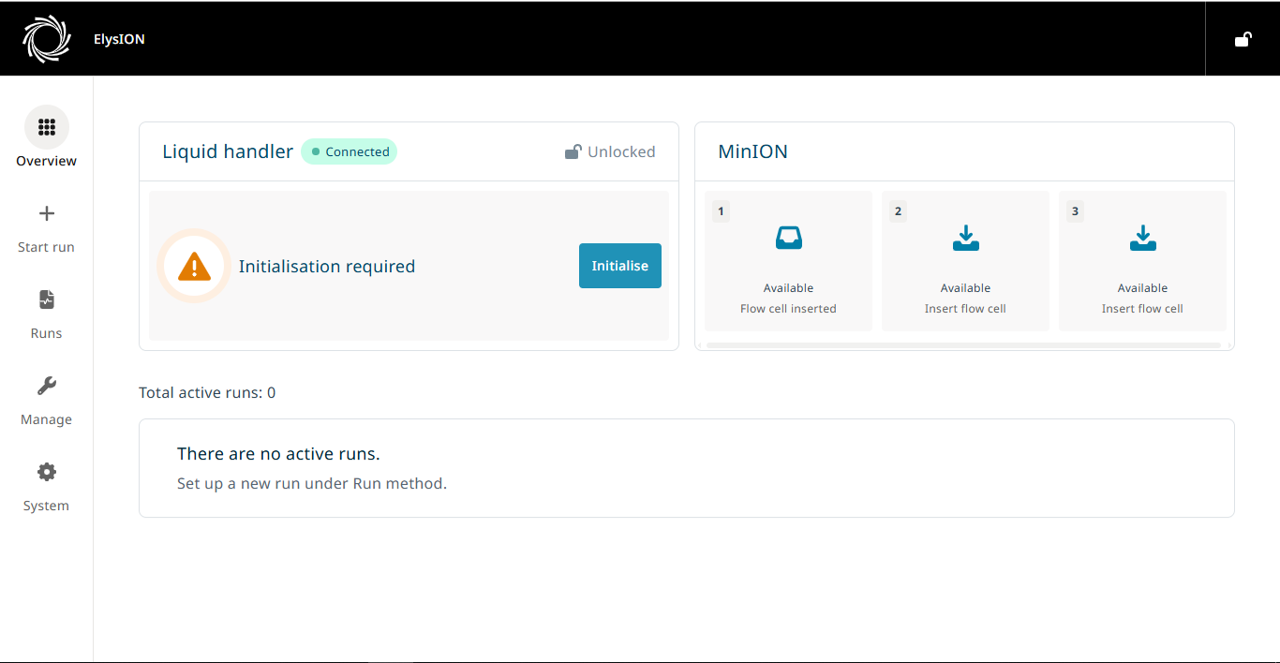Open Runs via its activity icon

46,299
